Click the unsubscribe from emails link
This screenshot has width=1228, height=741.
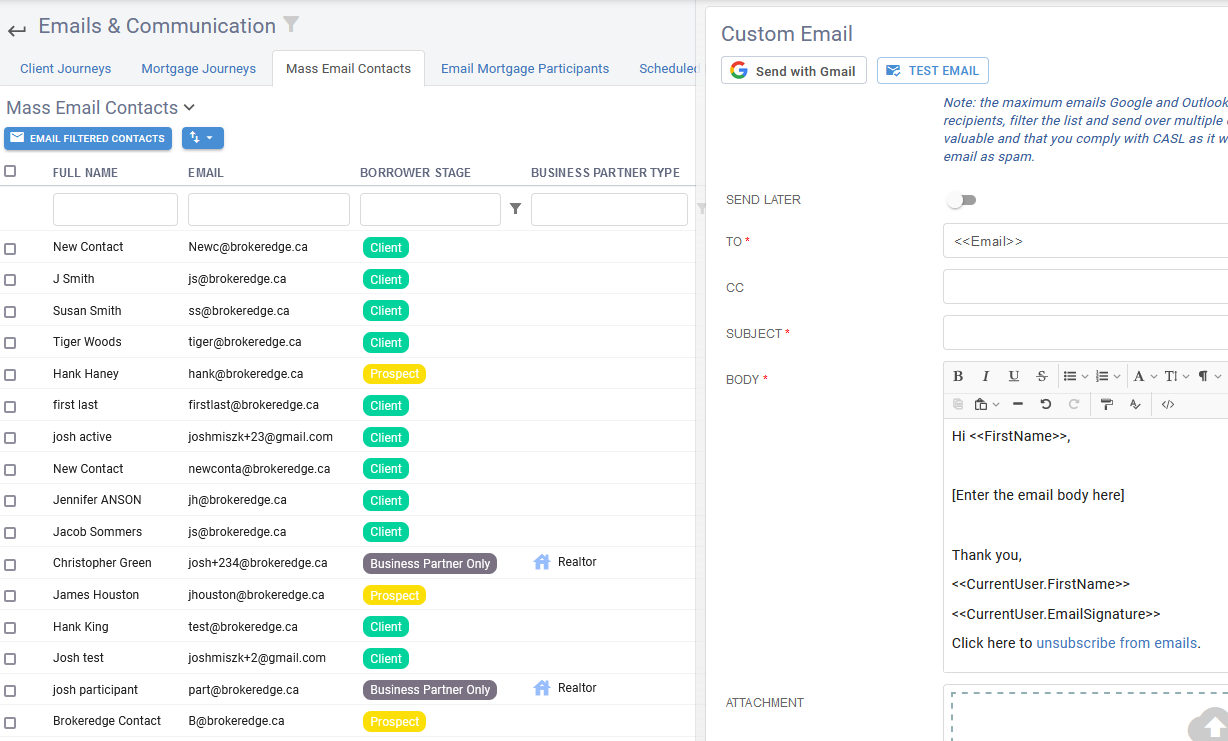click(1116, 643)
